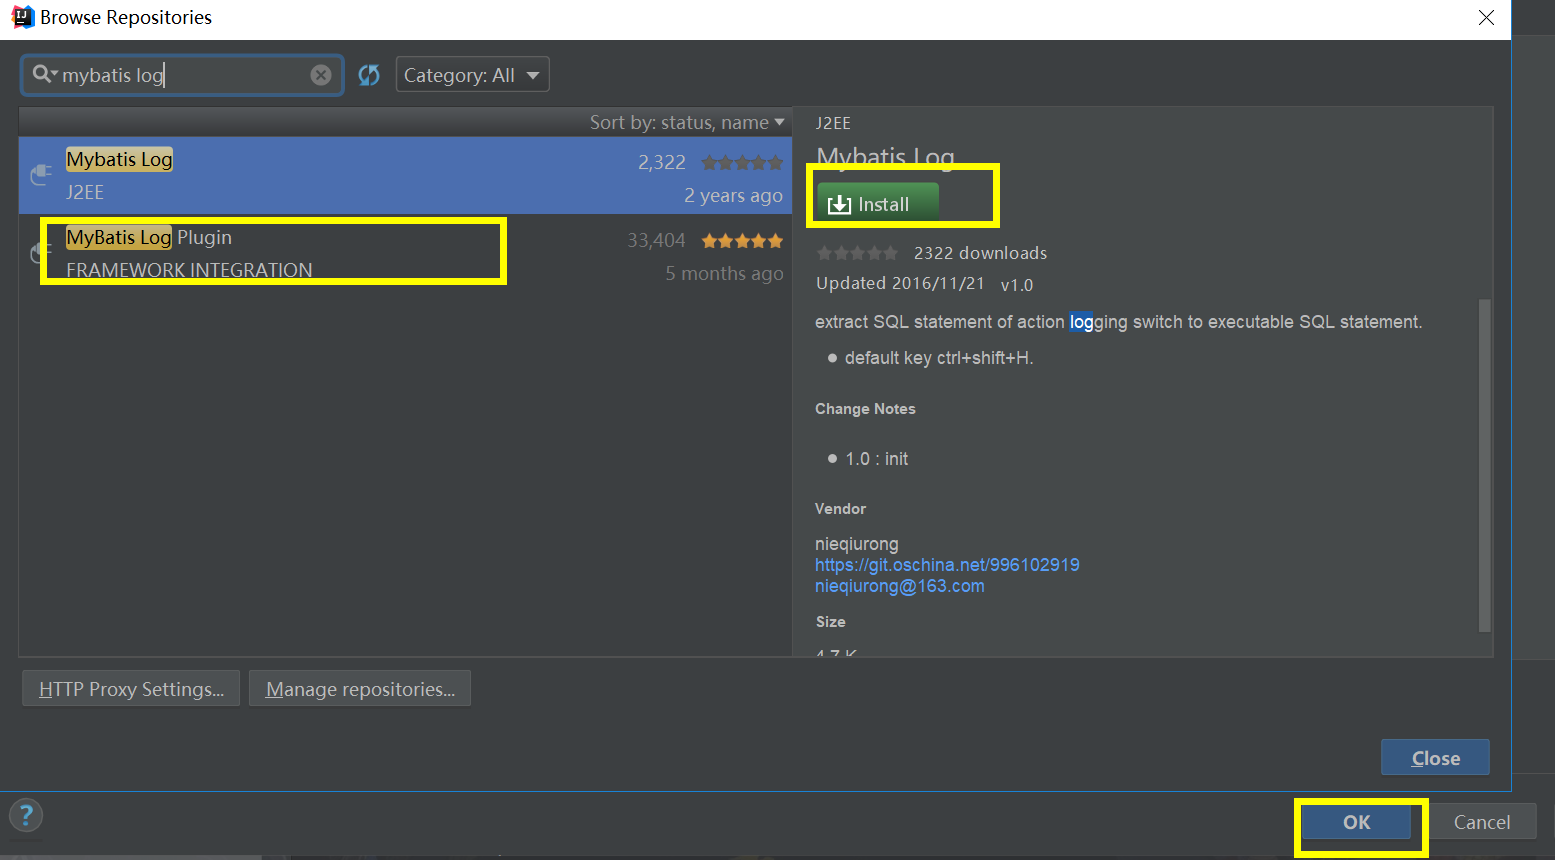Click the Vendor heading
Viewport: 1555px width, 860px height.
tap(840, 509)
